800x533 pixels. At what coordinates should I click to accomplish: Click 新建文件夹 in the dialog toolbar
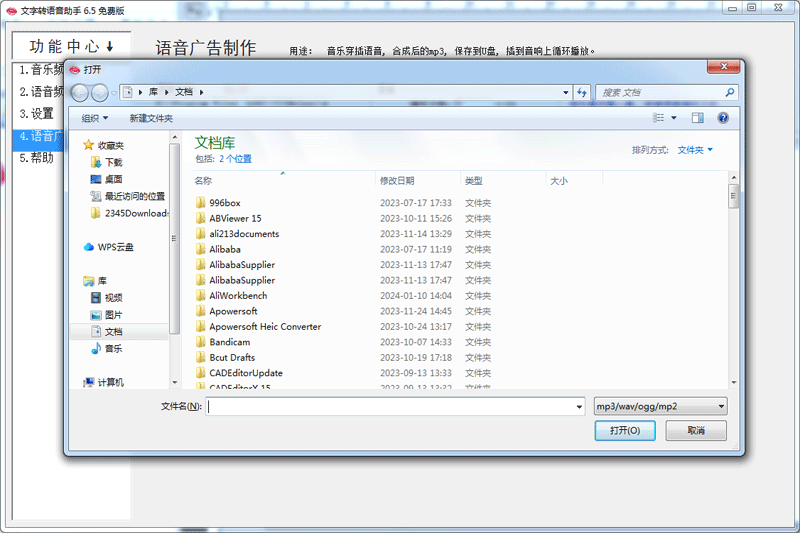point(151,118)
